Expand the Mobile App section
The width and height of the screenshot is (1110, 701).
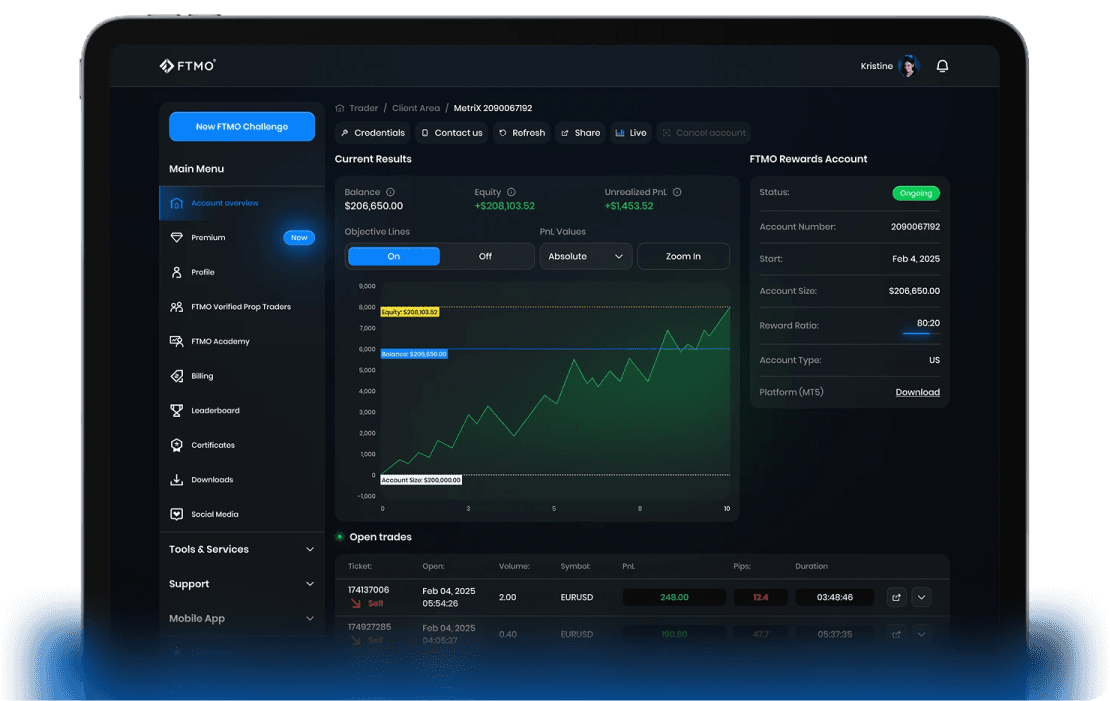(241, 618)
